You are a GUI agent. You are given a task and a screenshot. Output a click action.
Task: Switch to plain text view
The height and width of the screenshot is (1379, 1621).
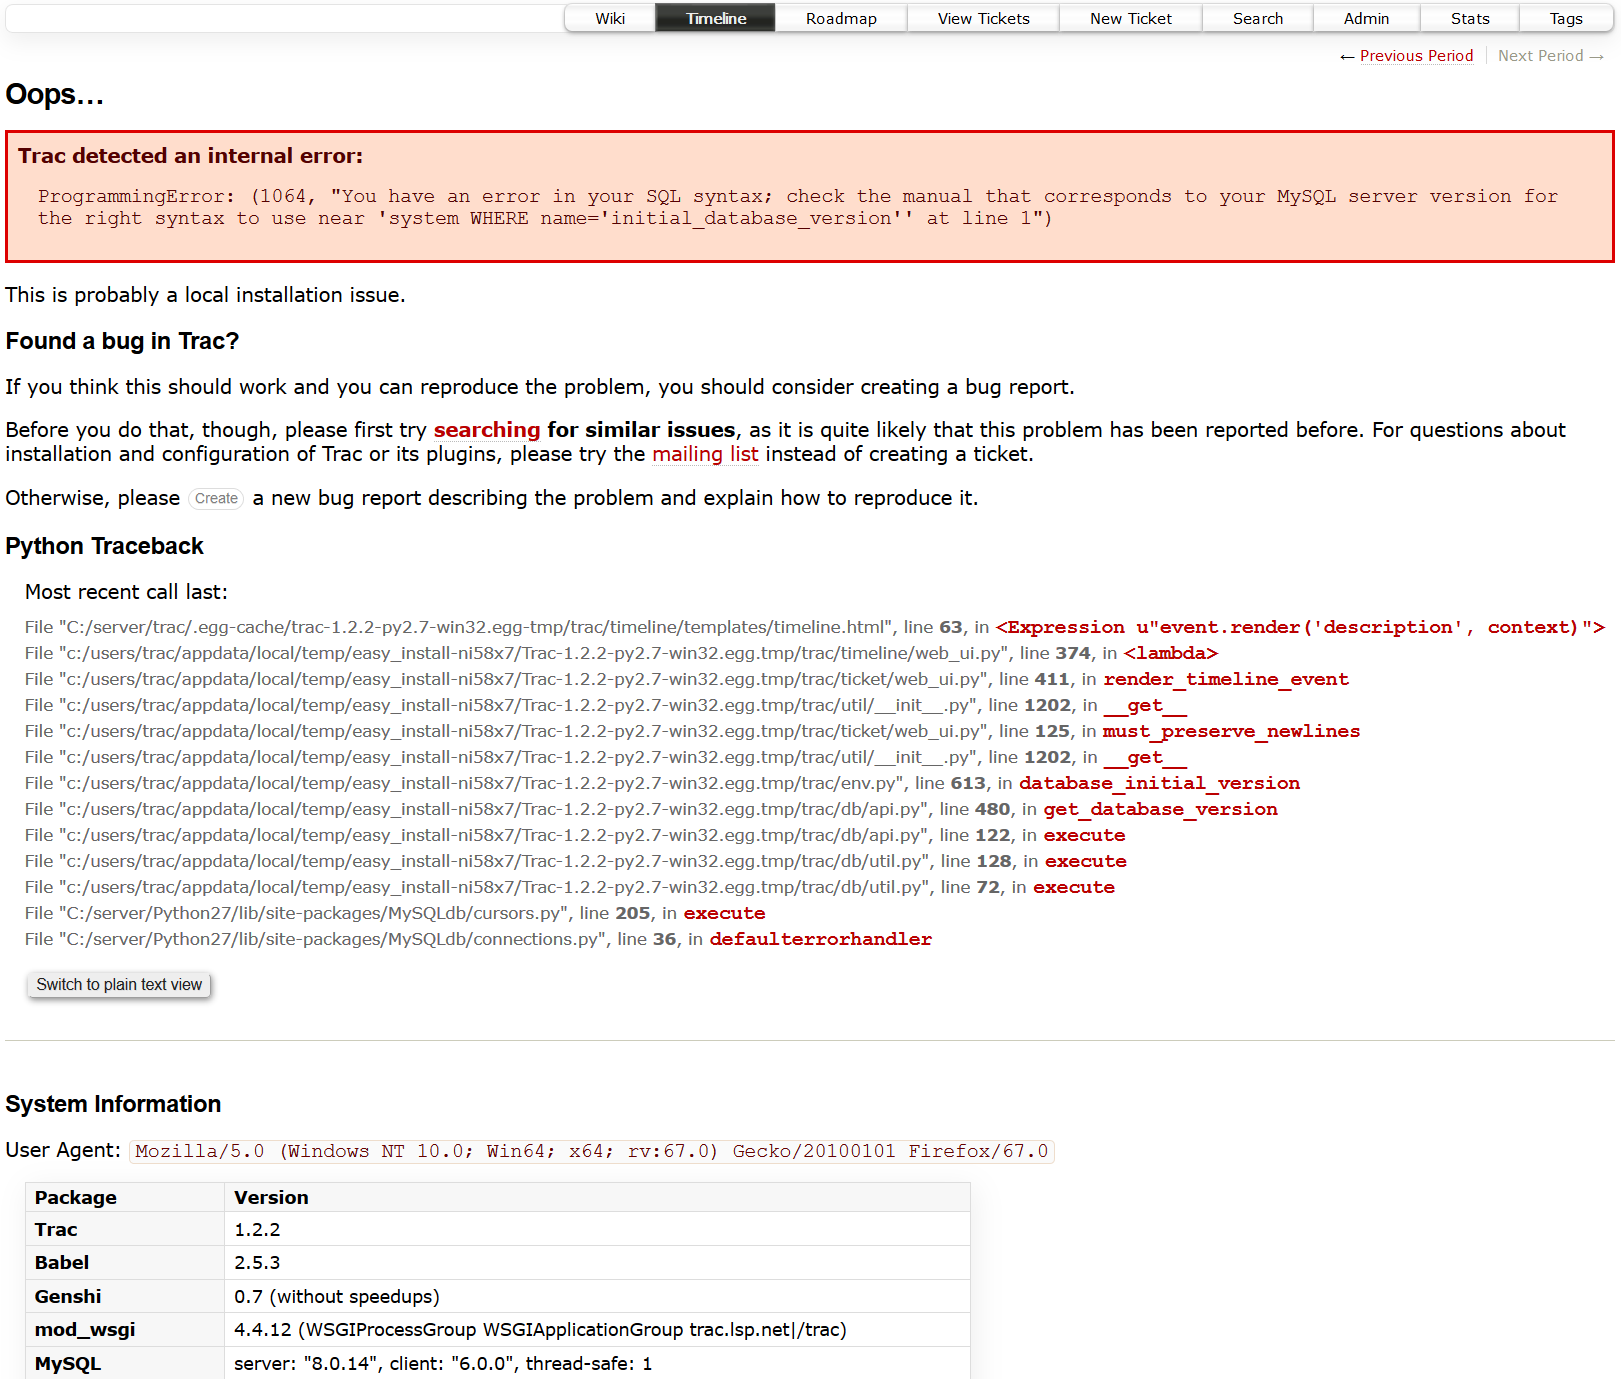pos(119,985)
